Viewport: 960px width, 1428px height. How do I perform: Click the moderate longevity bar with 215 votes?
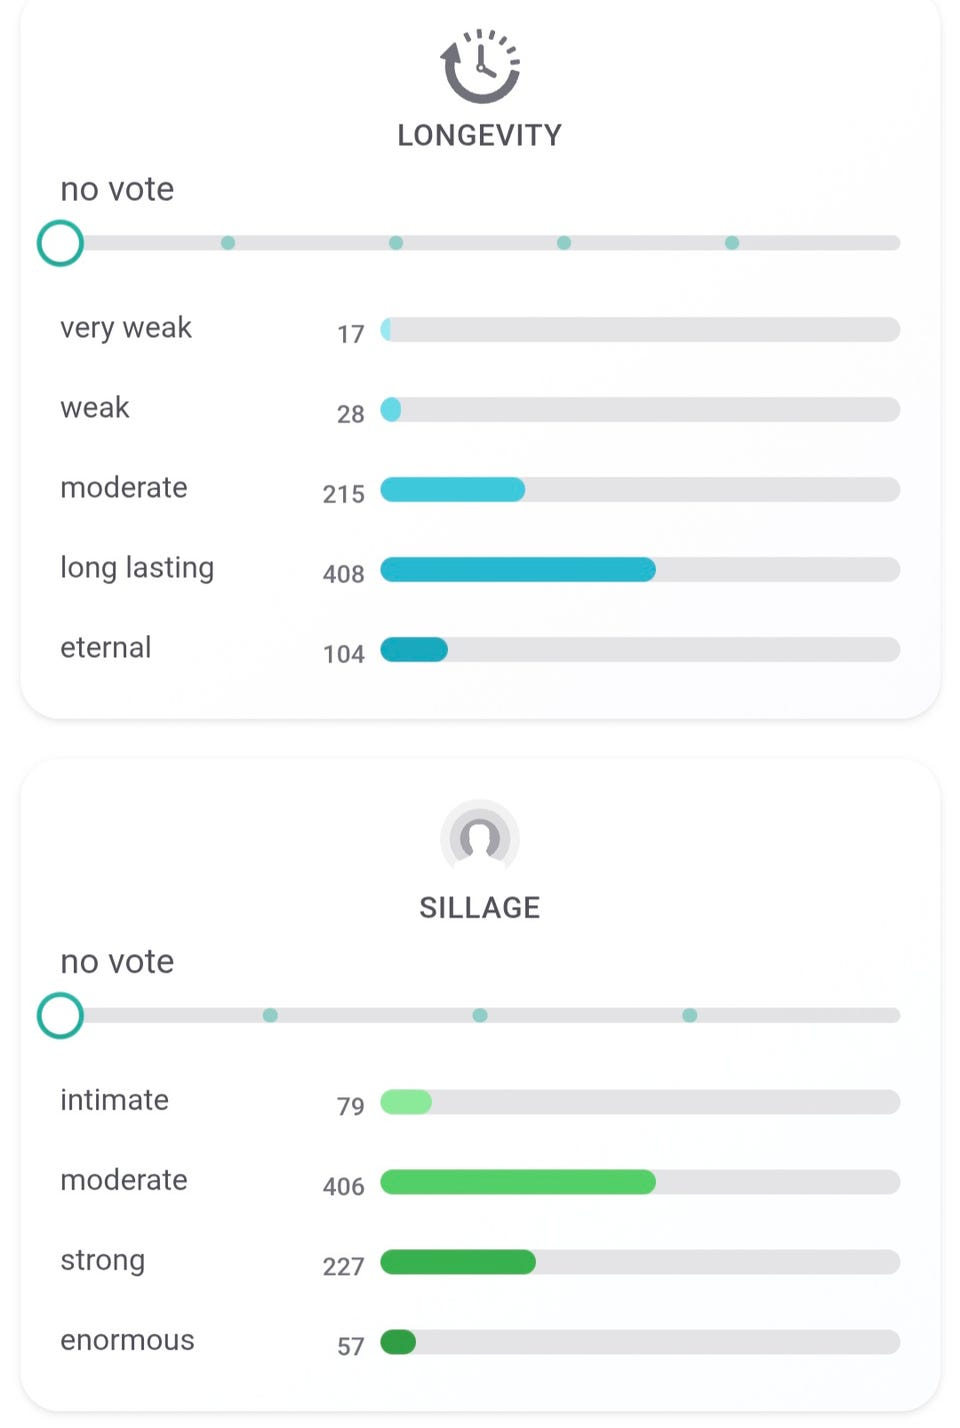640,490
